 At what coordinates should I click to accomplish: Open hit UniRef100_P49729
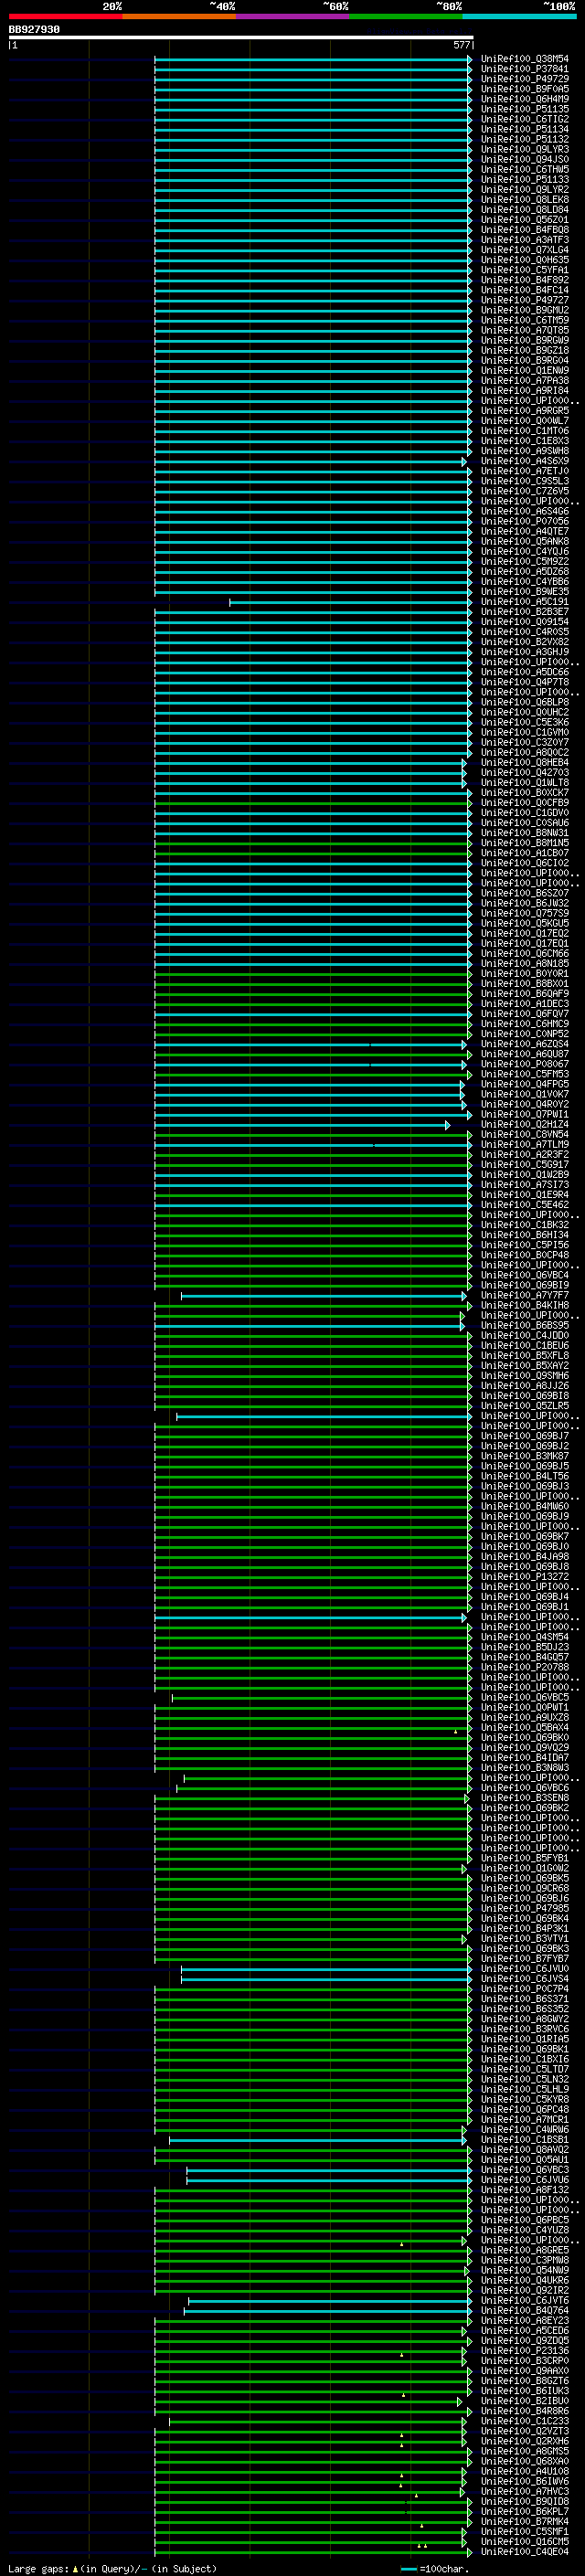(525, 79)
